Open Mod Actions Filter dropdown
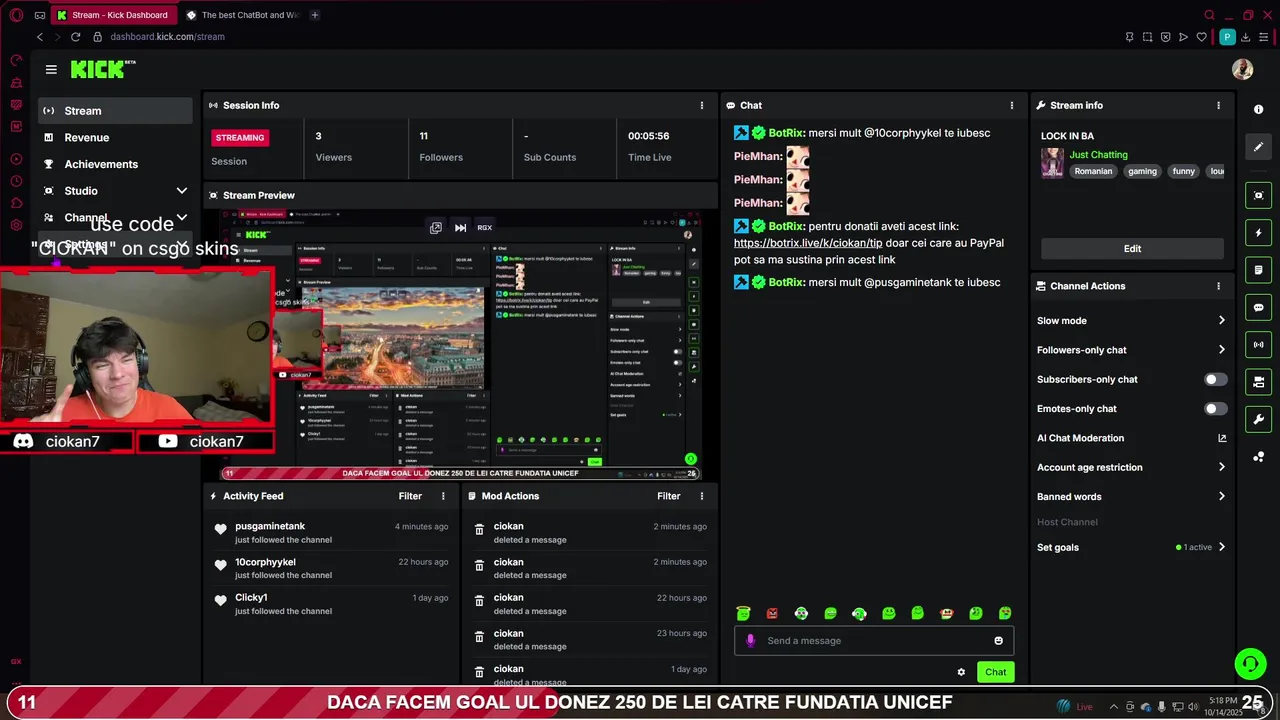The height and width of the screenshot is (720, 1280). 669,496
